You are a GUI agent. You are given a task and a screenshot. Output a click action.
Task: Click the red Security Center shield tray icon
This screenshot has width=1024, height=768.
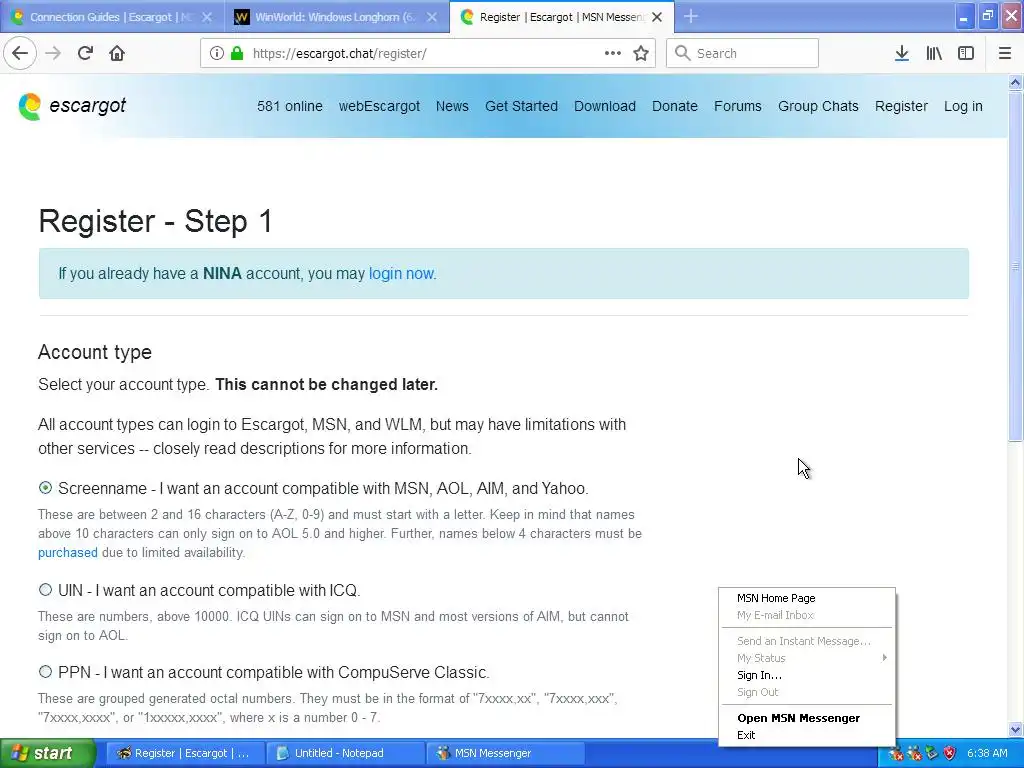pyautogui.click(x=949, y=753)
